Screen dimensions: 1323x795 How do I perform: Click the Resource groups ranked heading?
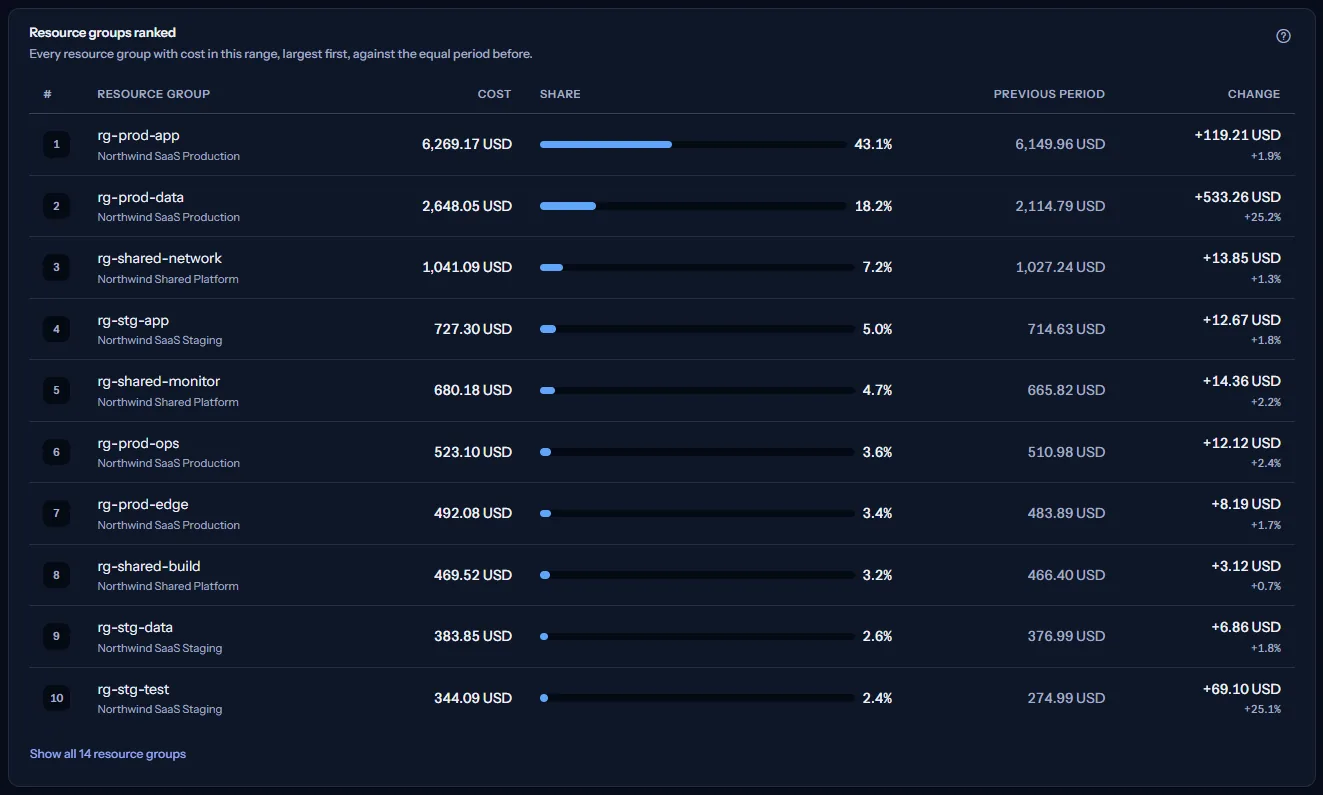[x=103, y=33]
